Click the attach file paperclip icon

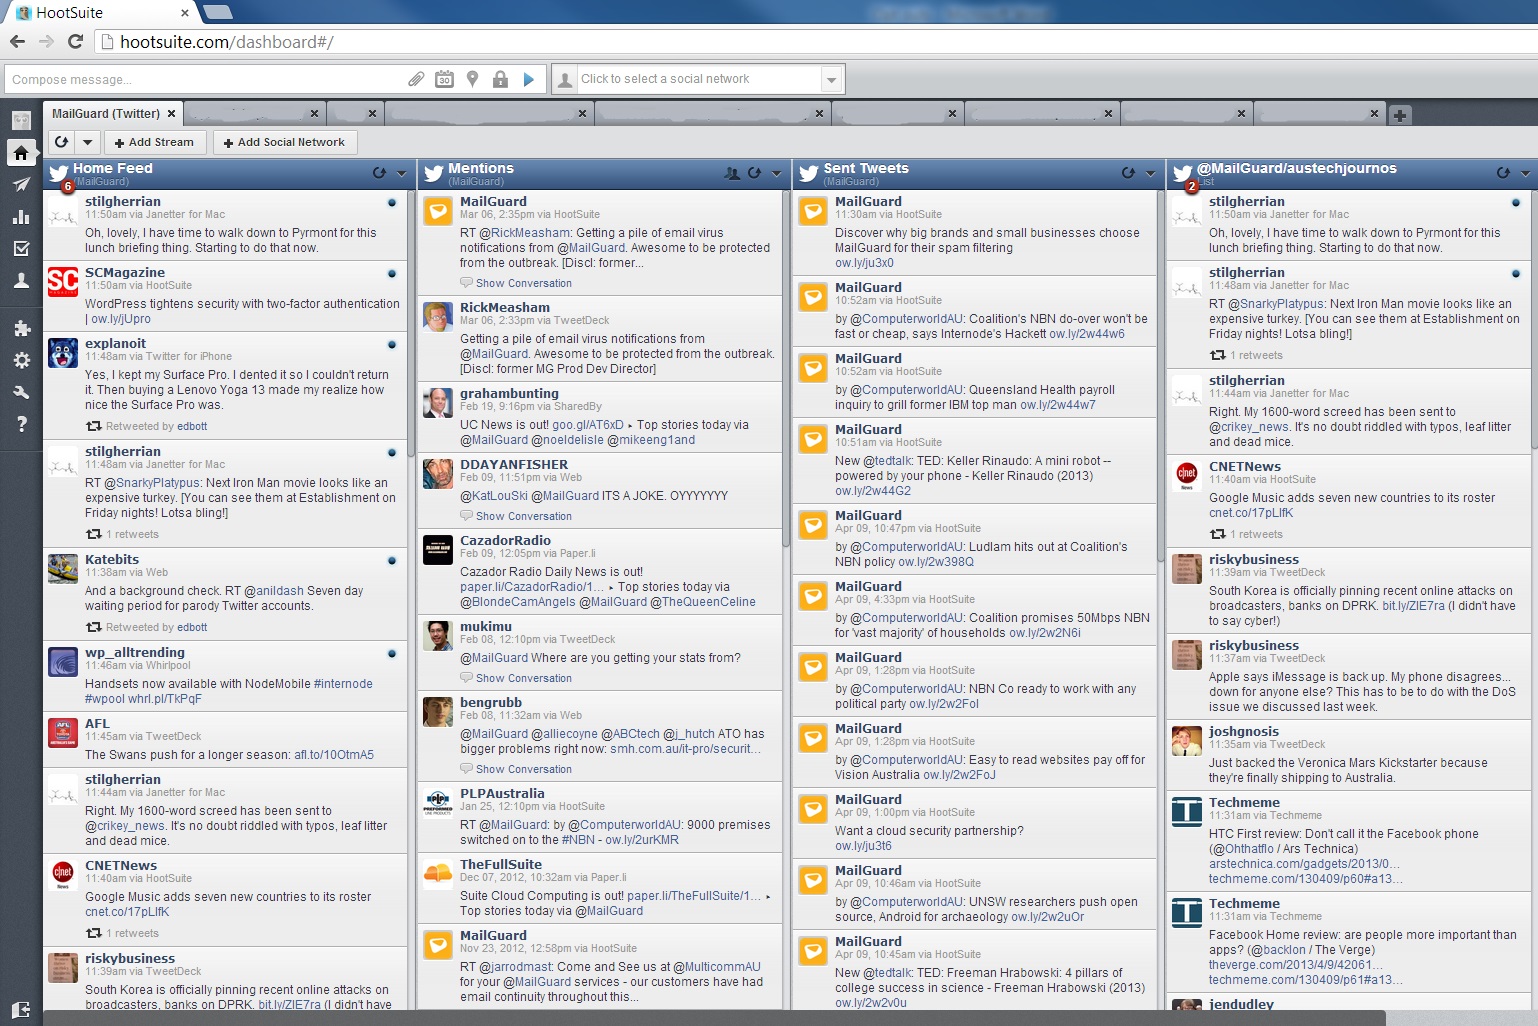416,79
